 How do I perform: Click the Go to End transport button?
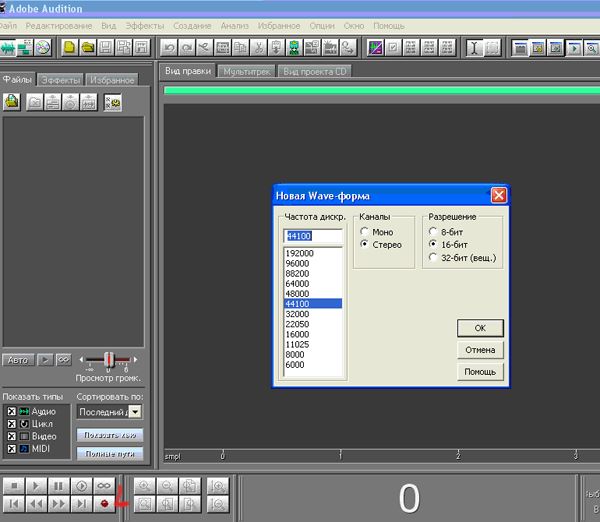pos(81,504)
